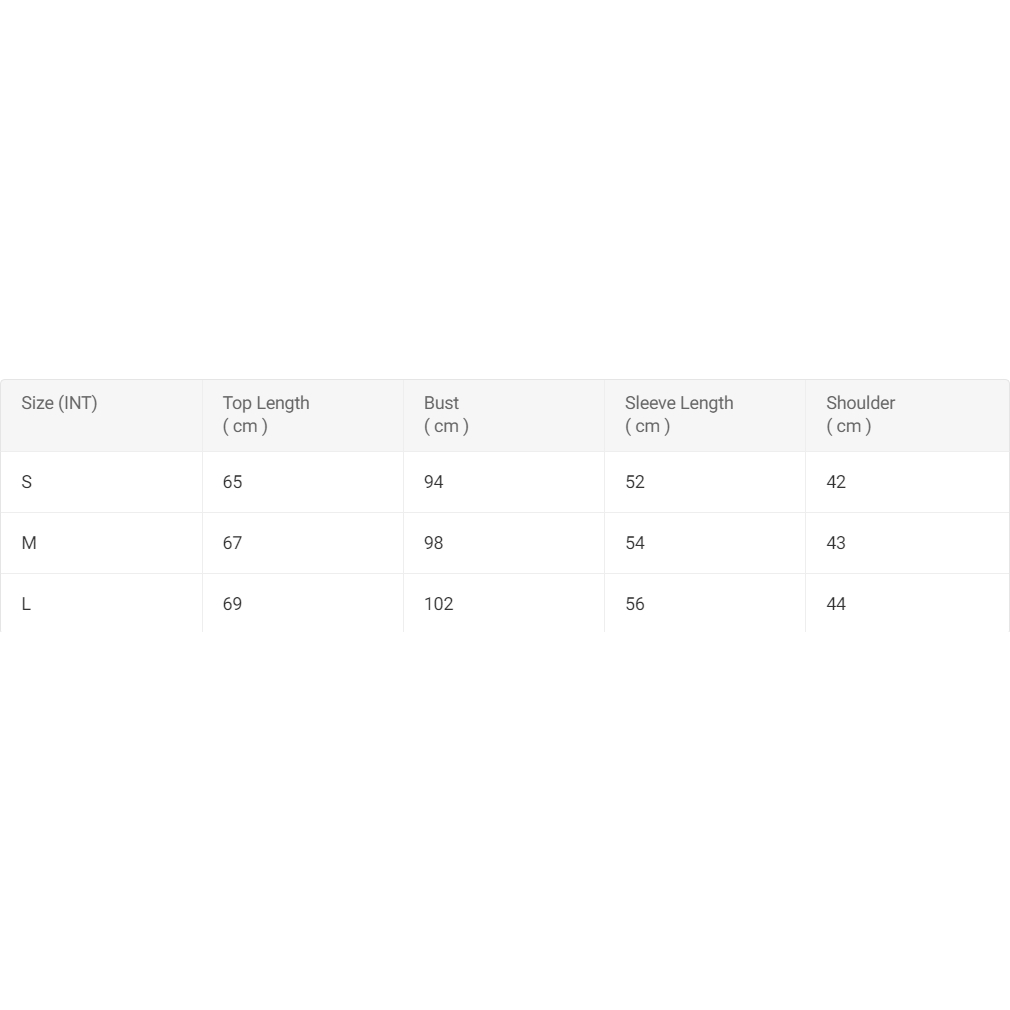Click sleeve length value 52

pos(635,482)
